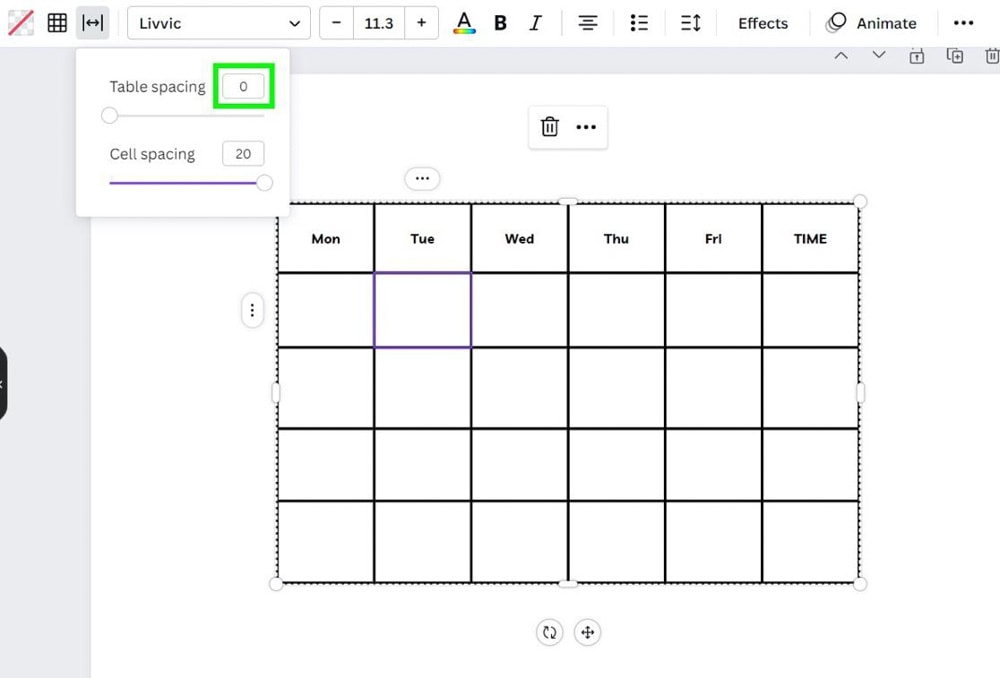Viewport: 1000px width, 678px height.
Task: Change the text alignment
Action: [588, 23]
